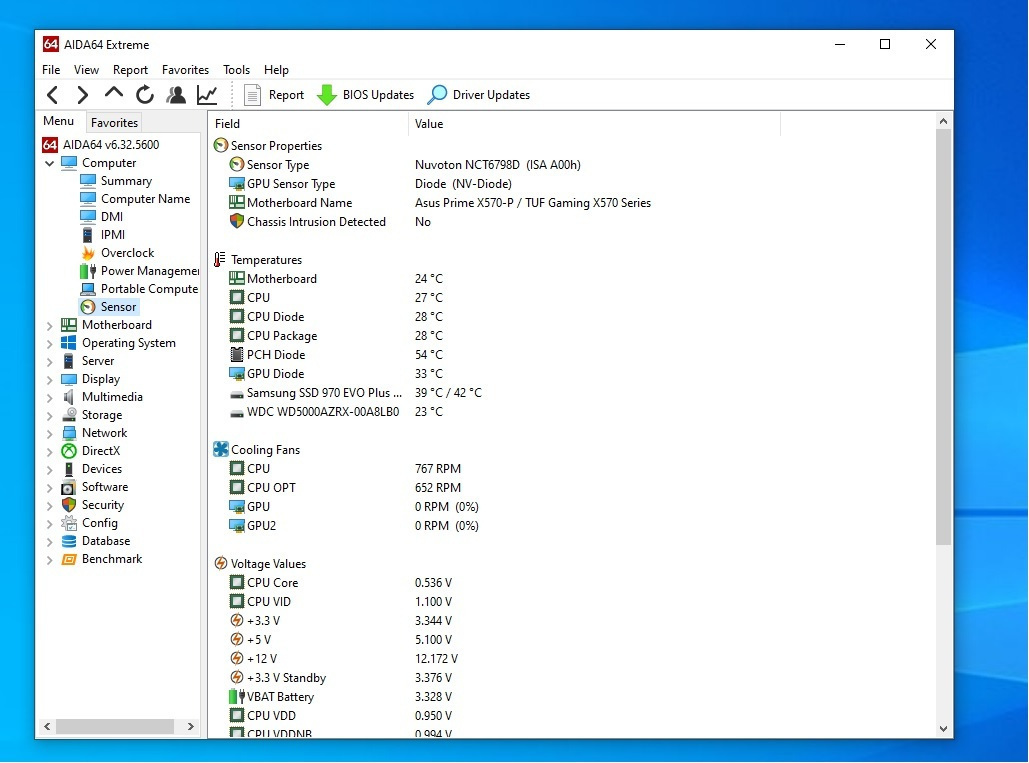This screenshot has height=763, width=1029.
Task: Expand the Network tree node
Action: coord(49,434)
